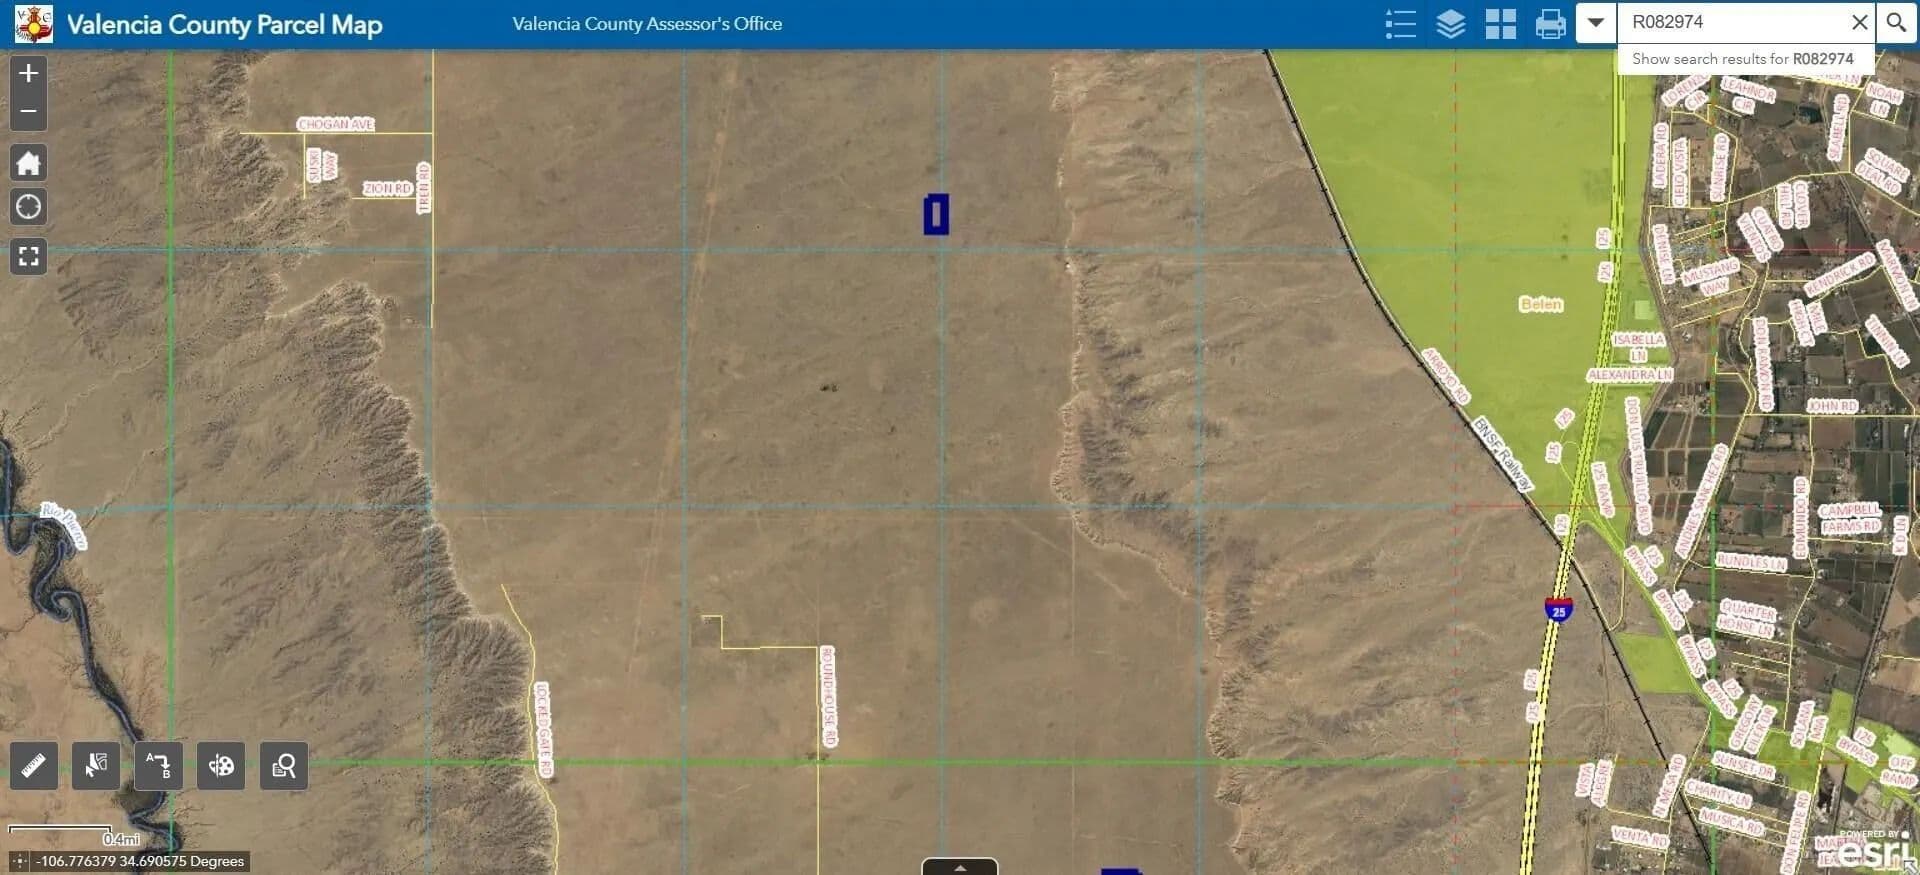Screen dimensions: 1920x875
Task: Expand the search source dropdown arrow
Action: [1596, 22]
